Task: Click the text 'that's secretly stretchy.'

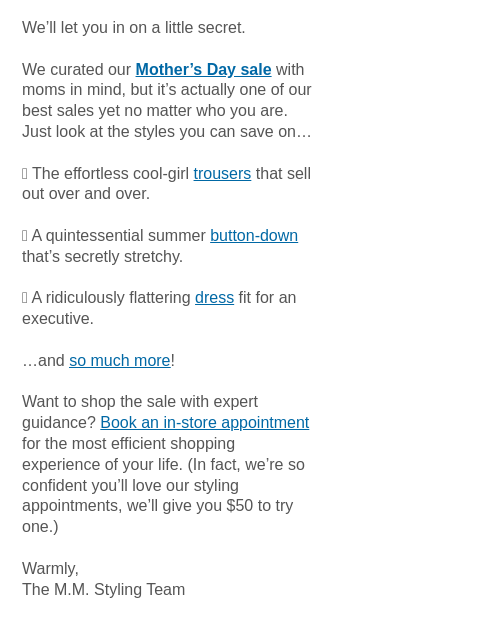Action: pyautogui.click(x=102, y=257)
